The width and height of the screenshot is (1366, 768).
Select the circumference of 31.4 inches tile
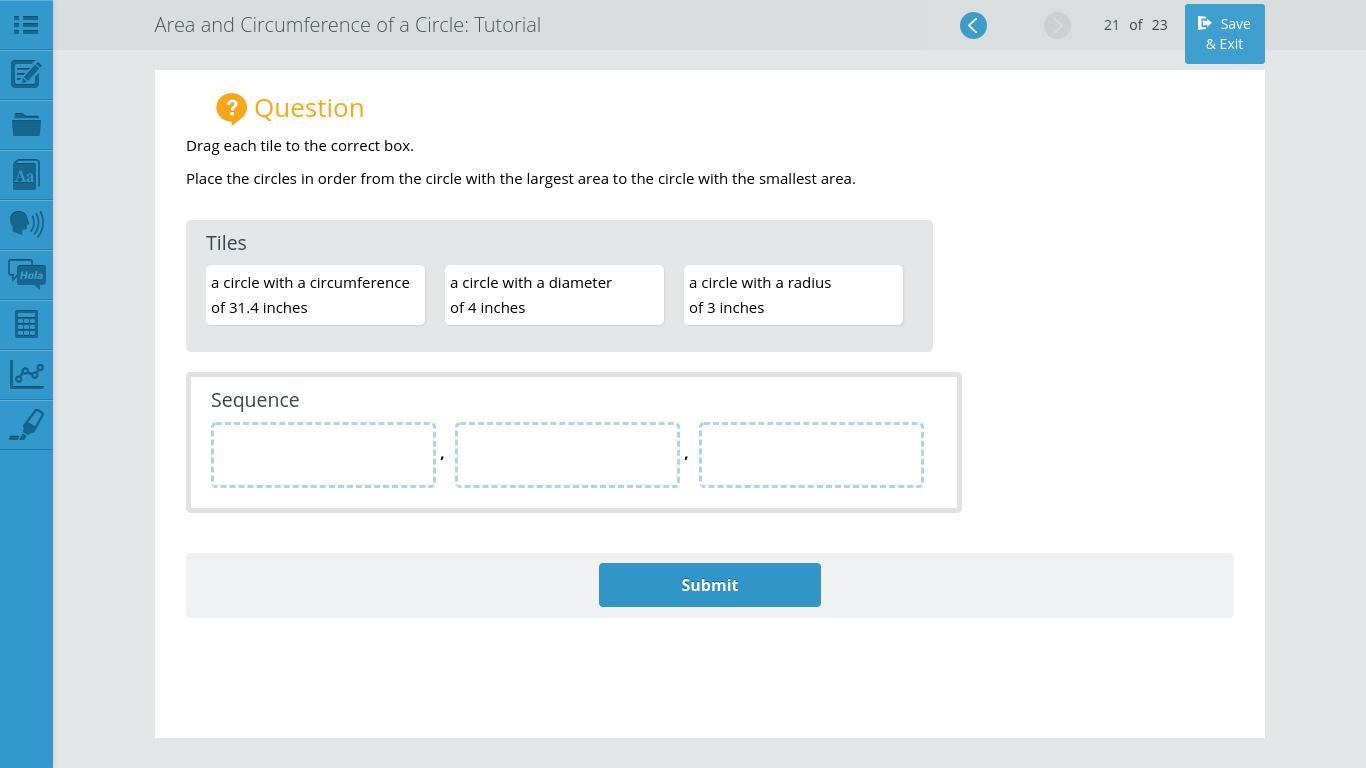(x=315, y=295)
